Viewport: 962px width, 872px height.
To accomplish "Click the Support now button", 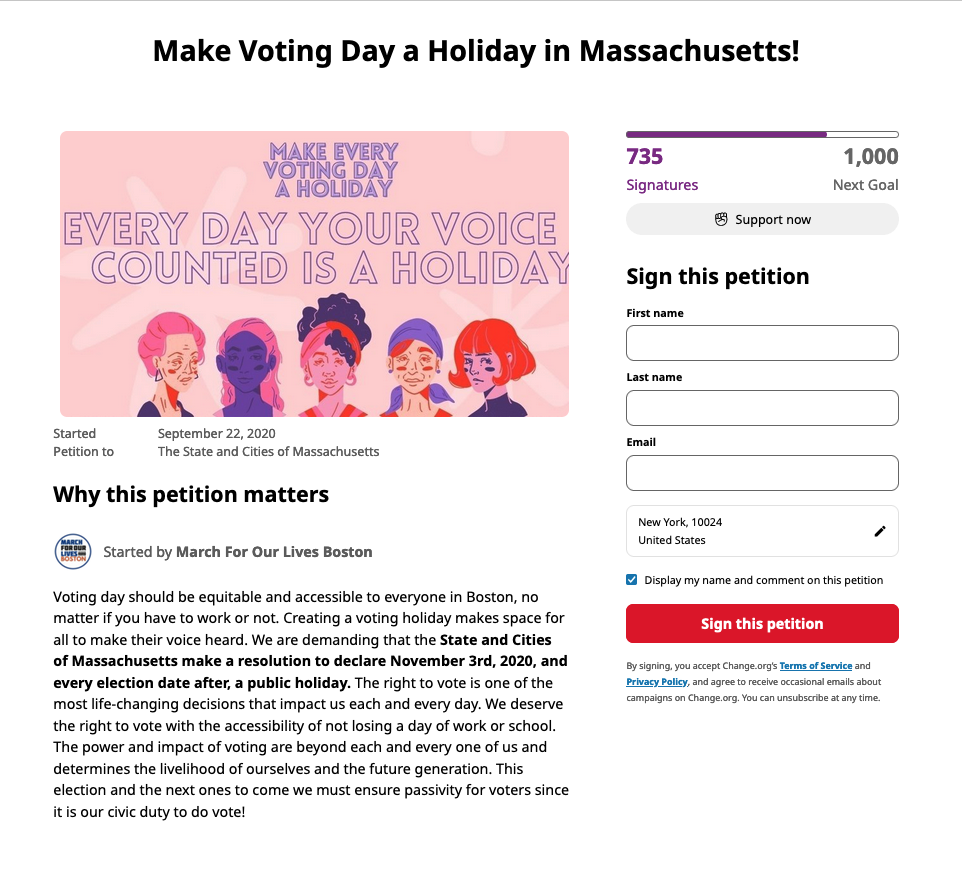I will pos(762,219).
